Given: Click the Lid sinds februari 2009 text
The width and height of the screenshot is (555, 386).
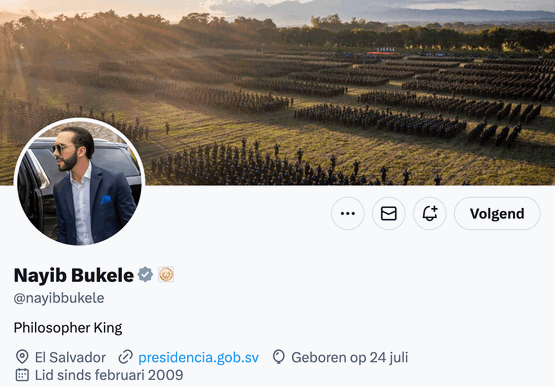Looking at the screenshot, I should pyautogui.click(x=109, y=375).
